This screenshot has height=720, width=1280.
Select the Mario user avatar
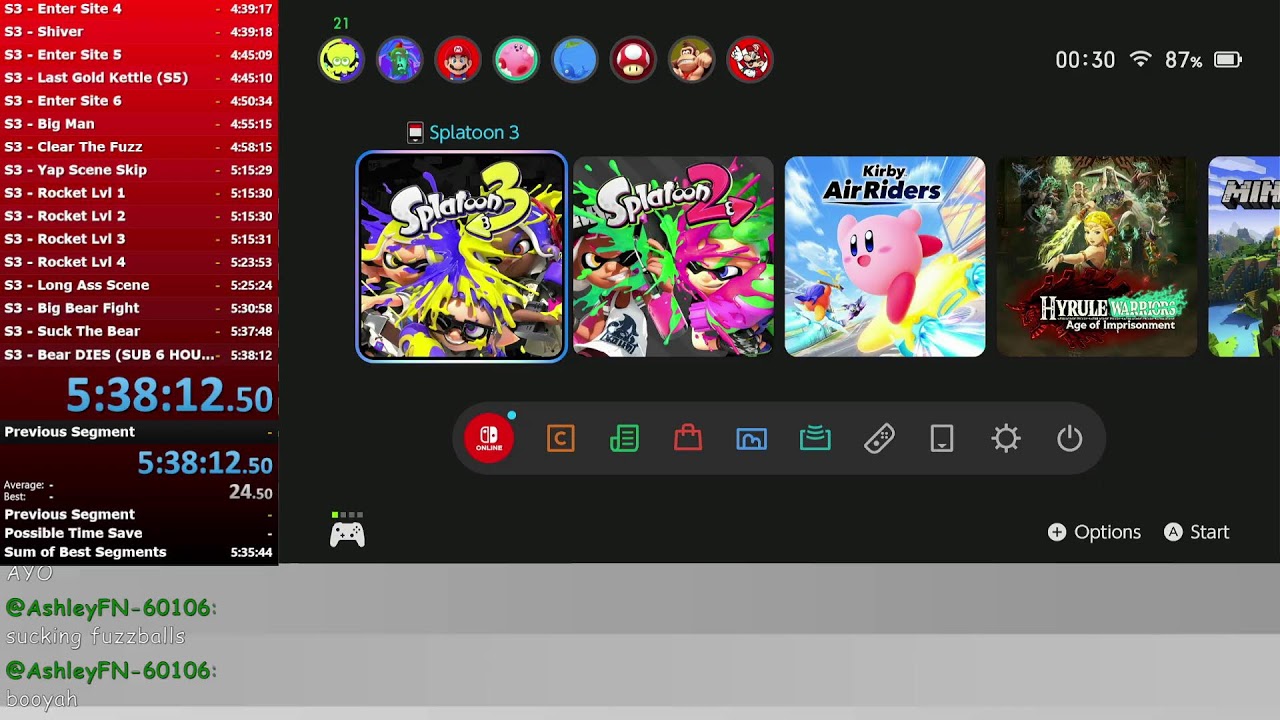tap(458, 61)
